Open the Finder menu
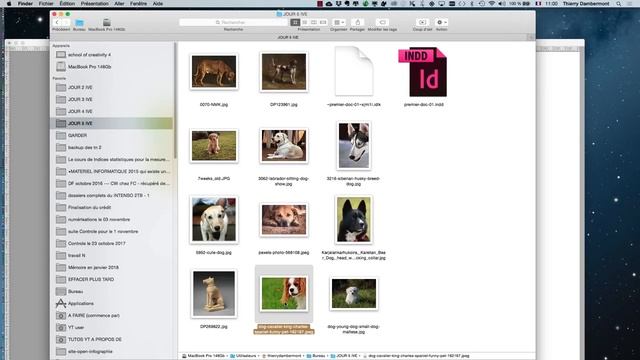 25,4
